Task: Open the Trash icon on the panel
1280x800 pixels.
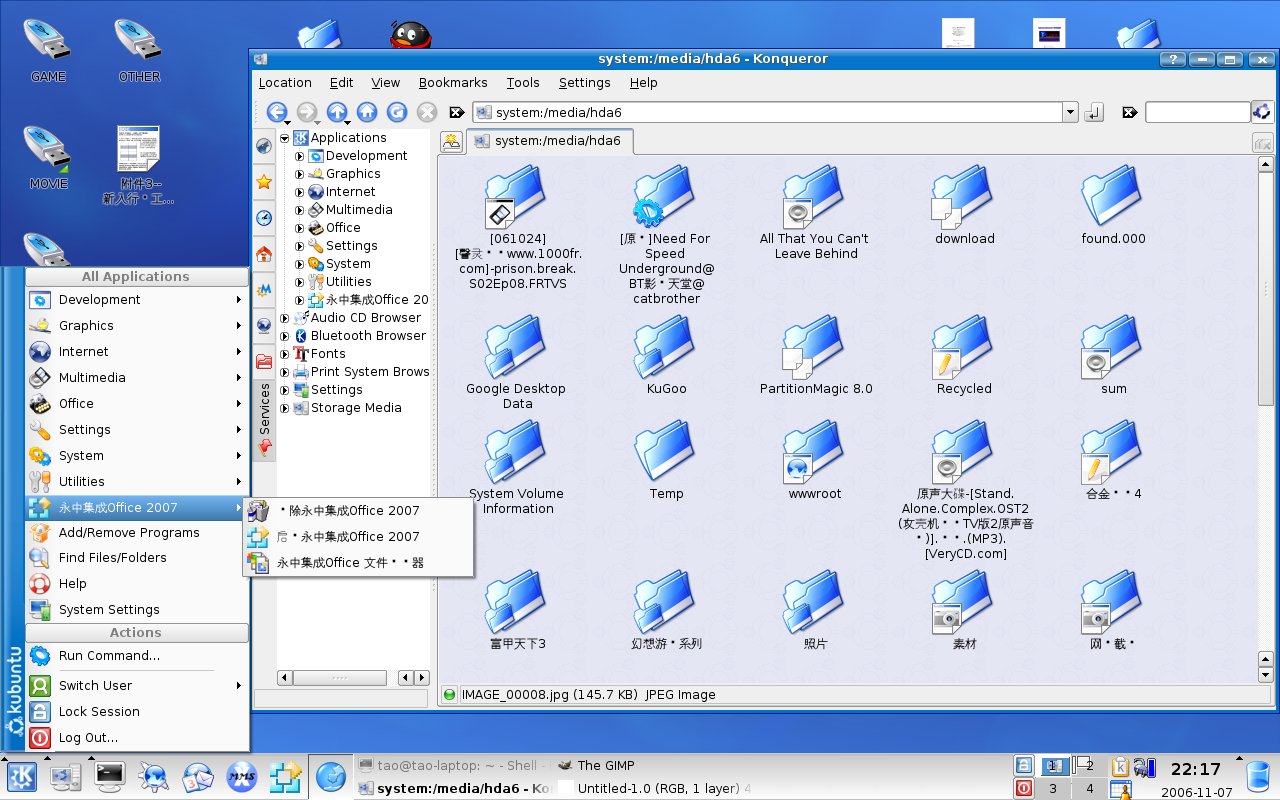Action: click(1260, 775)
